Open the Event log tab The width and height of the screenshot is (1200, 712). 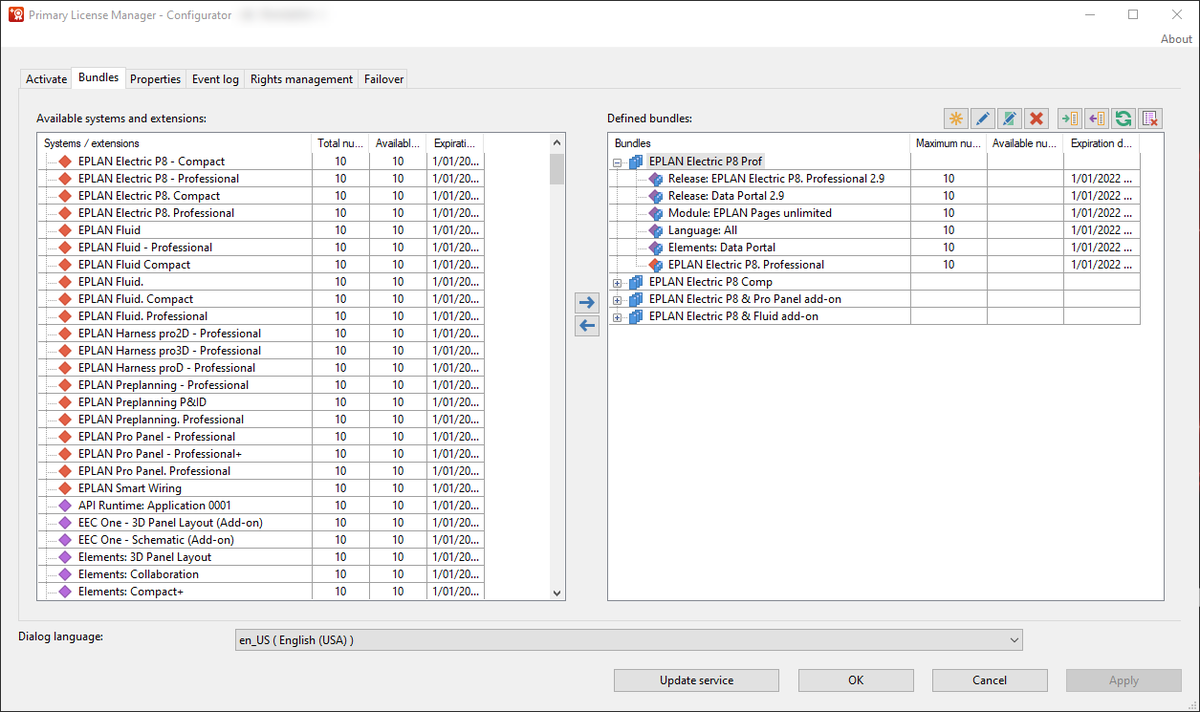215,79
